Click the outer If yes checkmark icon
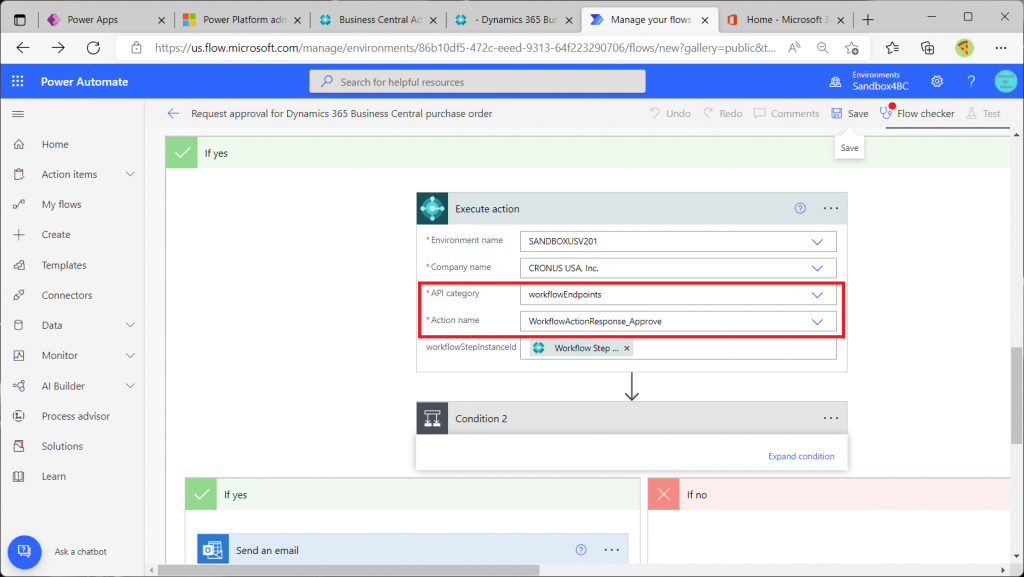 [x=182, y=153]
